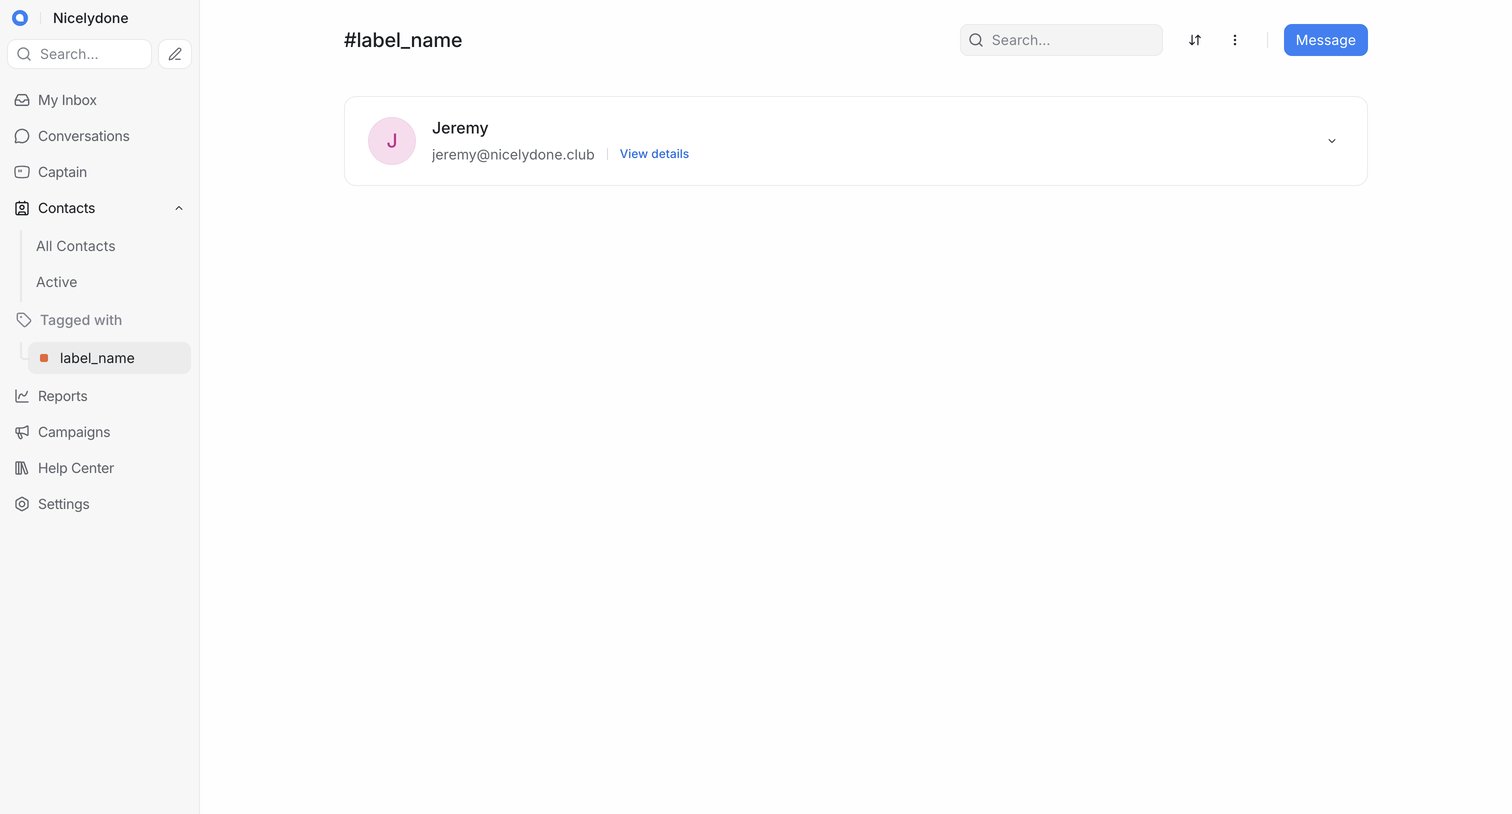Click the sort contacts arrows icon
1512x814 pixels.
tap(1195, 40)
